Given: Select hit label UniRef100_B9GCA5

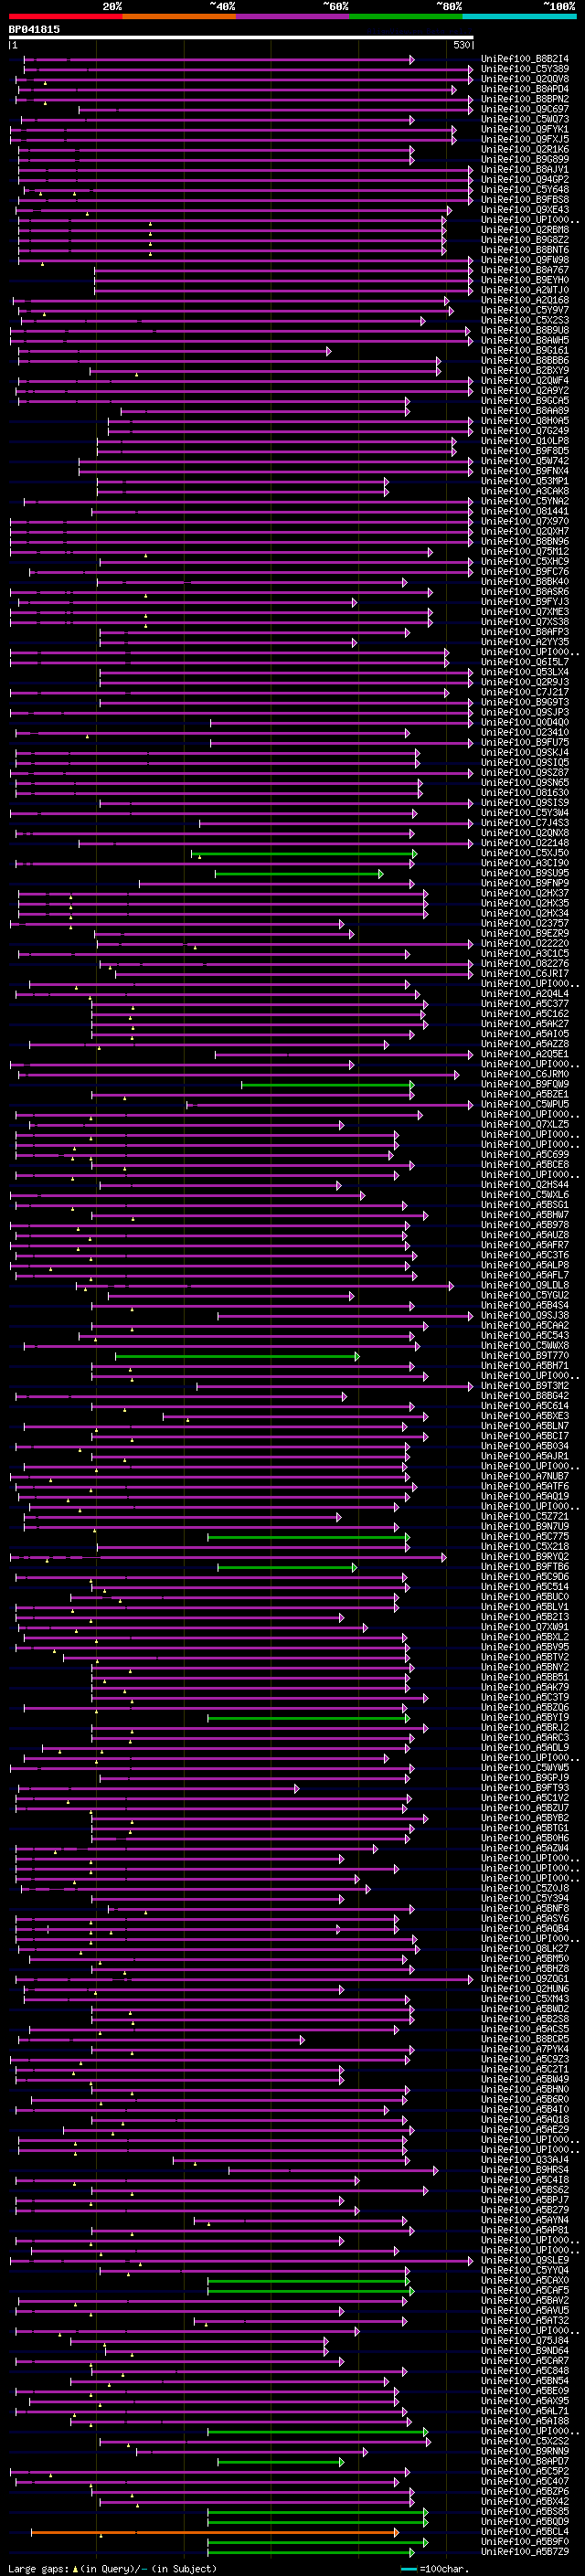Looking at the screenshot, I should pyautogui.click(x=525, y=400).
